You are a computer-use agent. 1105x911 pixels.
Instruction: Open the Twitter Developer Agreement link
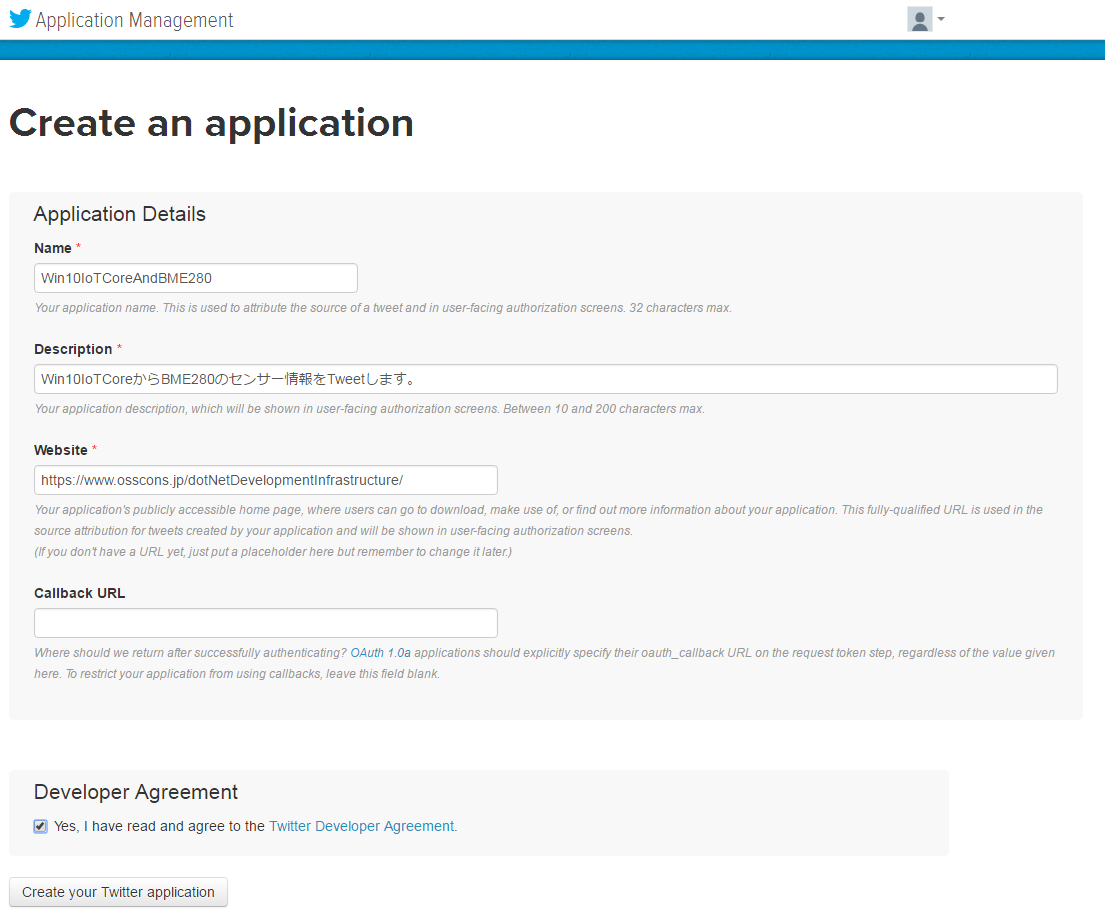pos(362,826)
